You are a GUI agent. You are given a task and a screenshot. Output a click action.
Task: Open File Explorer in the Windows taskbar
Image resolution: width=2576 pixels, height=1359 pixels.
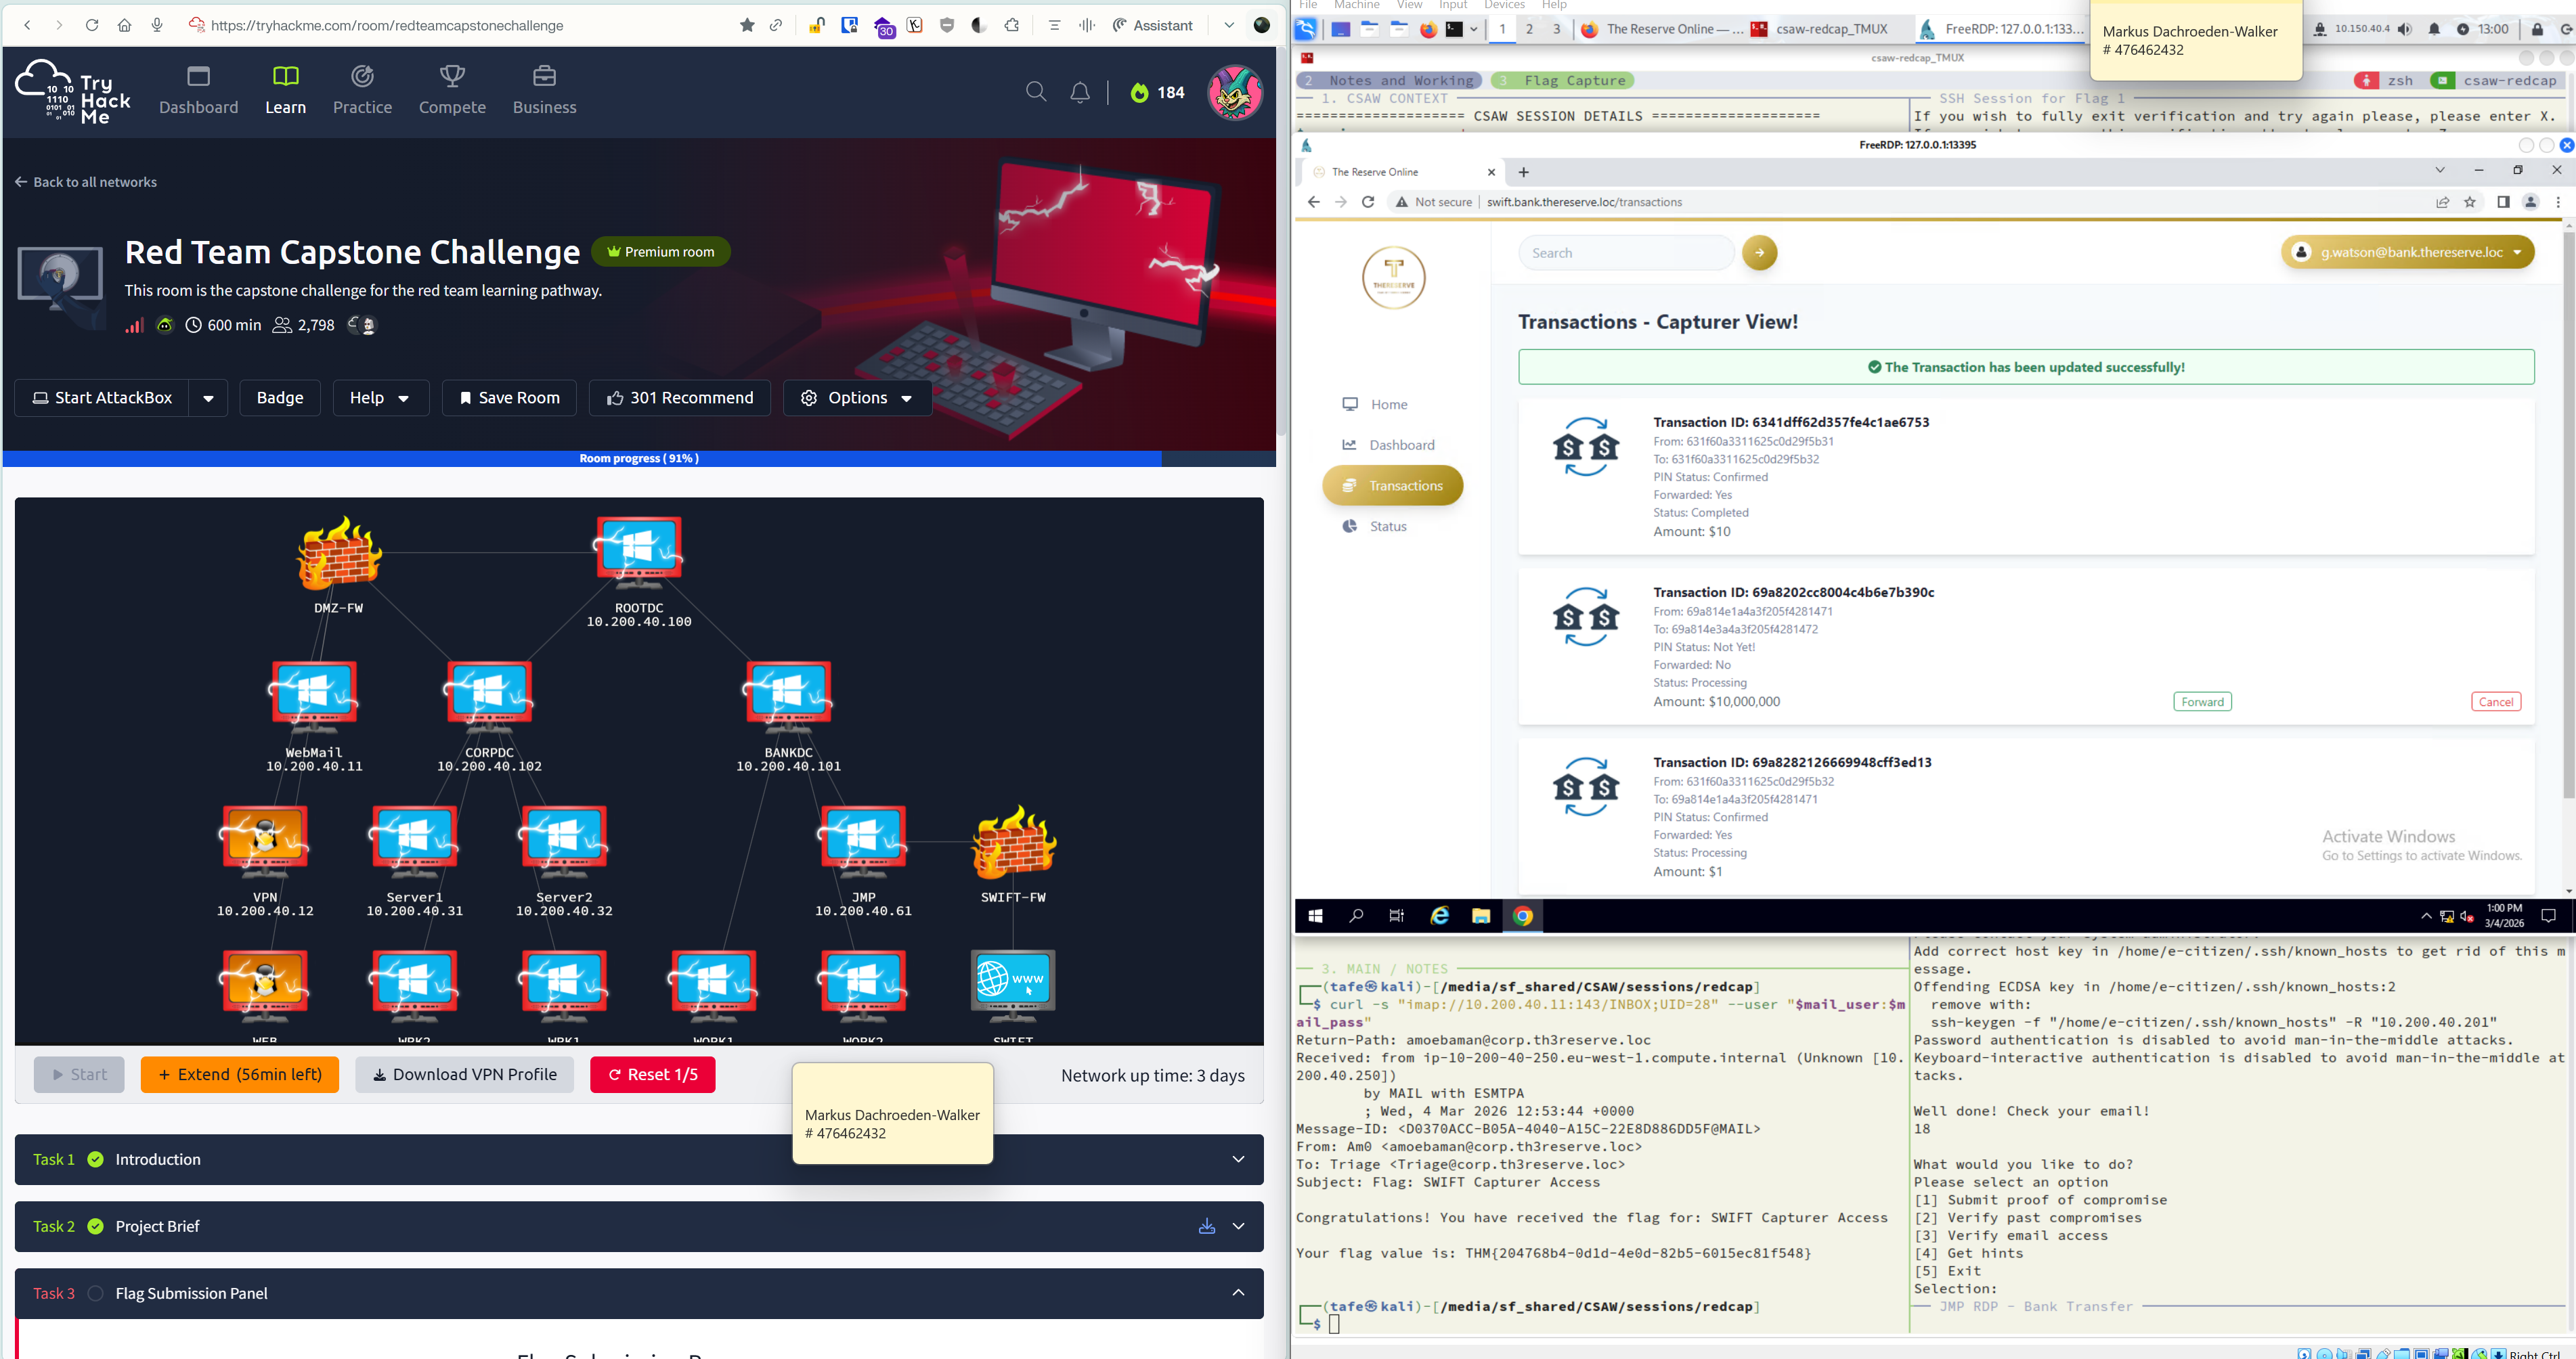click(x=1480, y=916)
